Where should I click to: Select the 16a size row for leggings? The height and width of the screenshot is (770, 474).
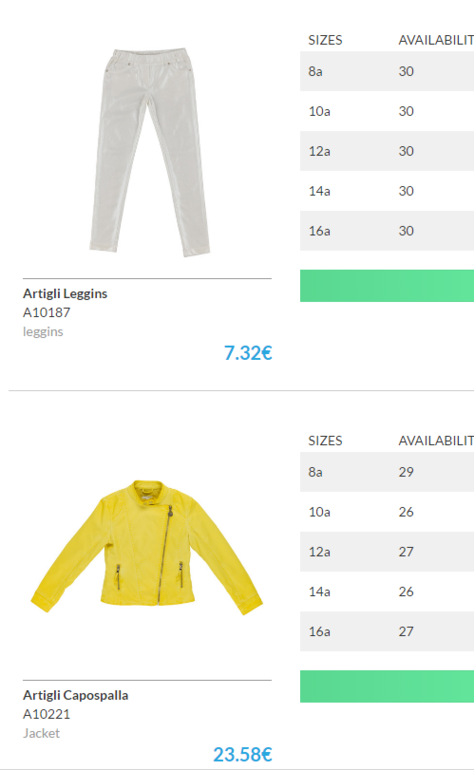coord(387,231)
